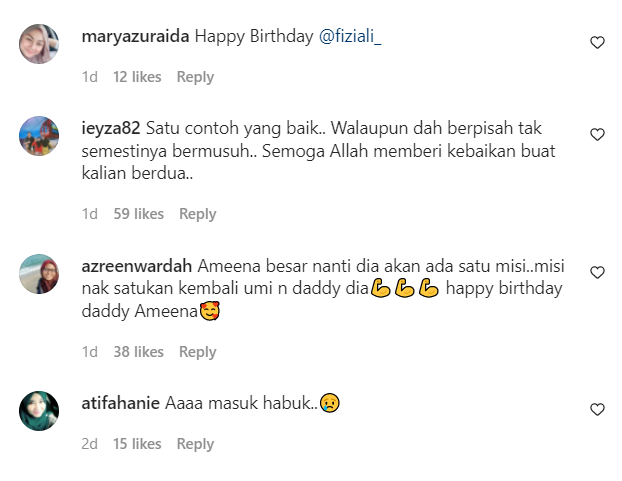The image size is (622, 481).
Task: View the 38 likes list
Action: pyautogui.click(x=138, y=352)
